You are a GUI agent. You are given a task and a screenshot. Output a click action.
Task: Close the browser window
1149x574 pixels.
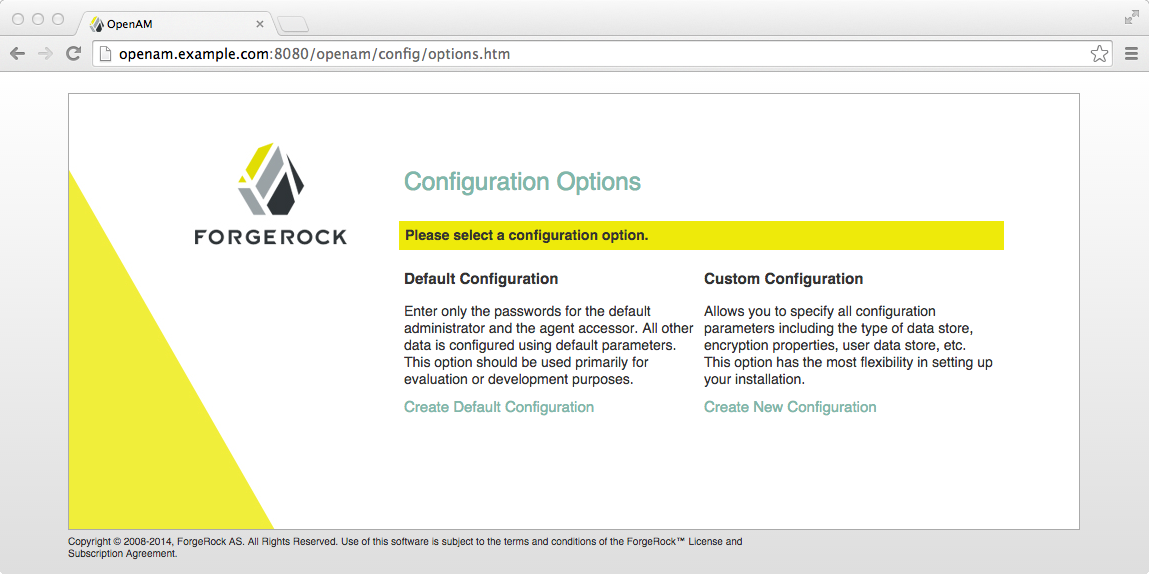point(18,19)
